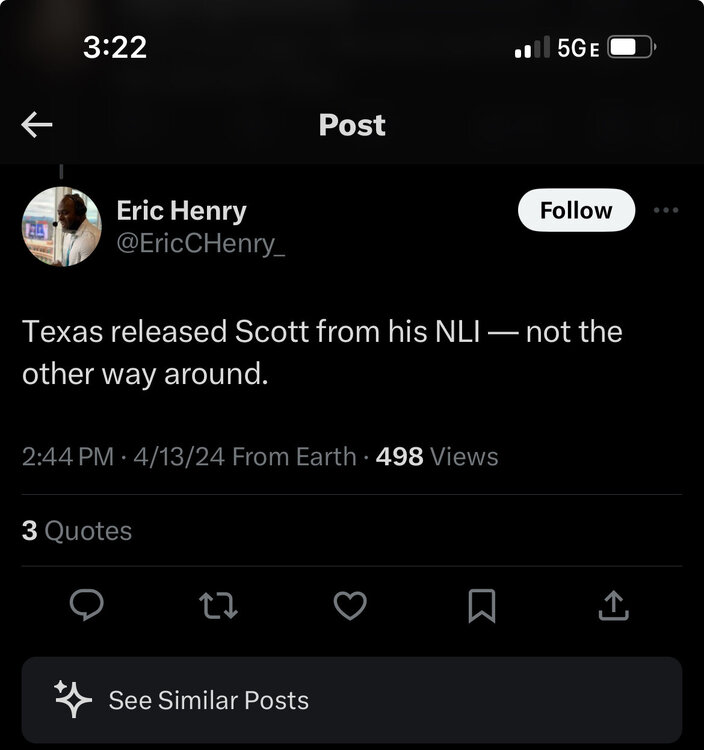The height and width of the screenshot is (750, 704).
Task: Follow Eric Henry
Action: pyautogui.click(x=575, y=210)
